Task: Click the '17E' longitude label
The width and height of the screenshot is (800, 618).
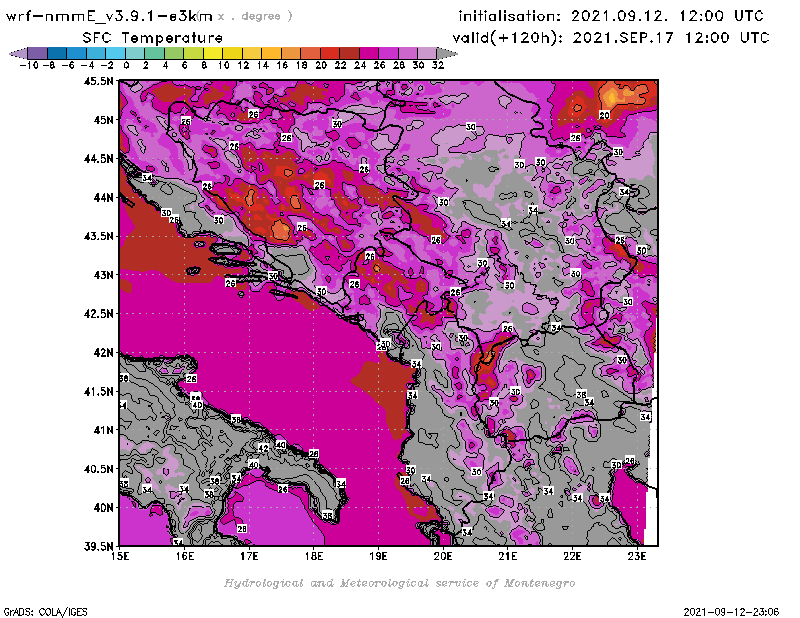Action: pyautogui.click(x=249, y=556)
